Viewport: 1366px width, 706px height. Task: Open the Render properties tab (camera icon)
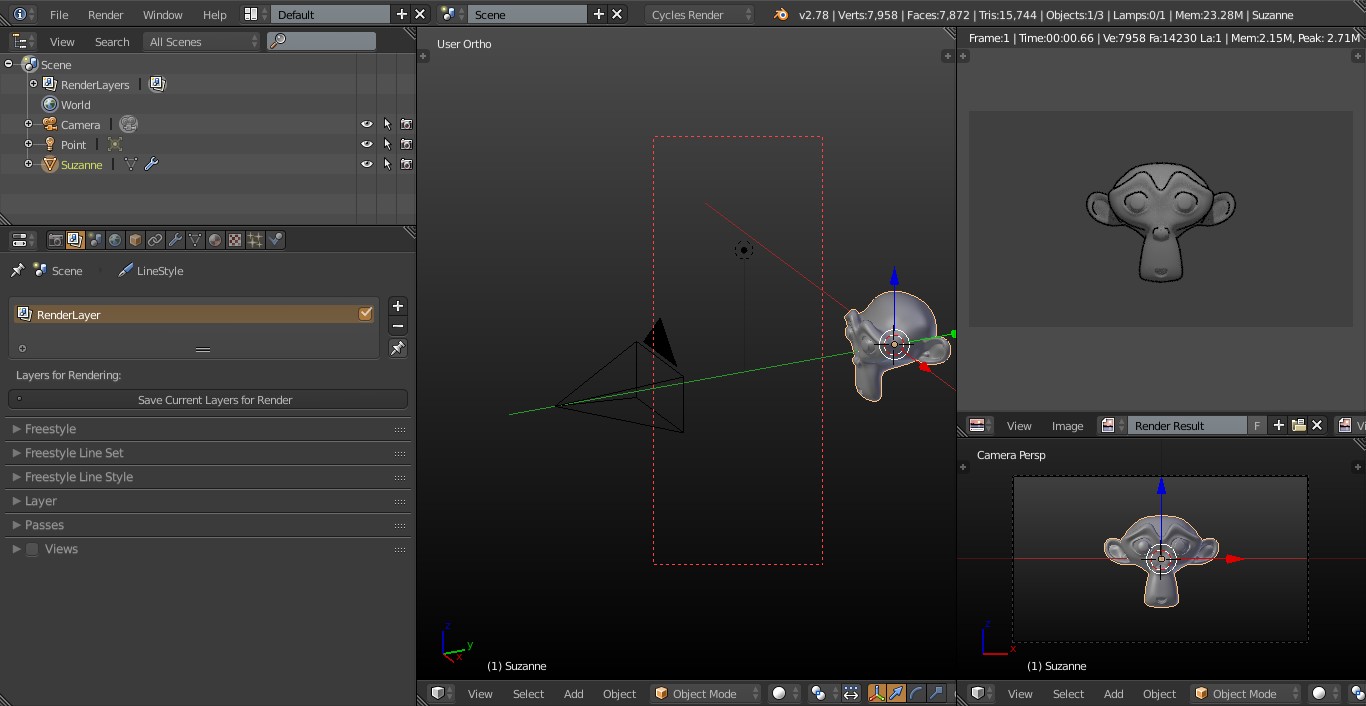(x=55, y=240)
